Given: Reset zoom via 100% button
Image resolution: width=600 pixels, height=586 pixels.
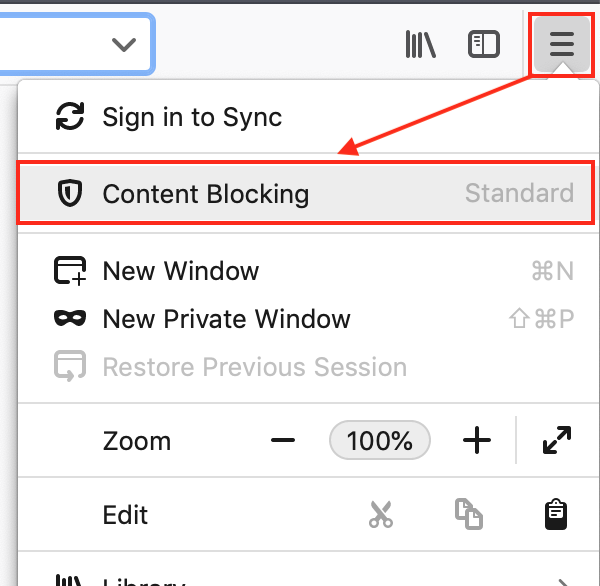Looking at the screenshot, I should click(x=380, y=440).
